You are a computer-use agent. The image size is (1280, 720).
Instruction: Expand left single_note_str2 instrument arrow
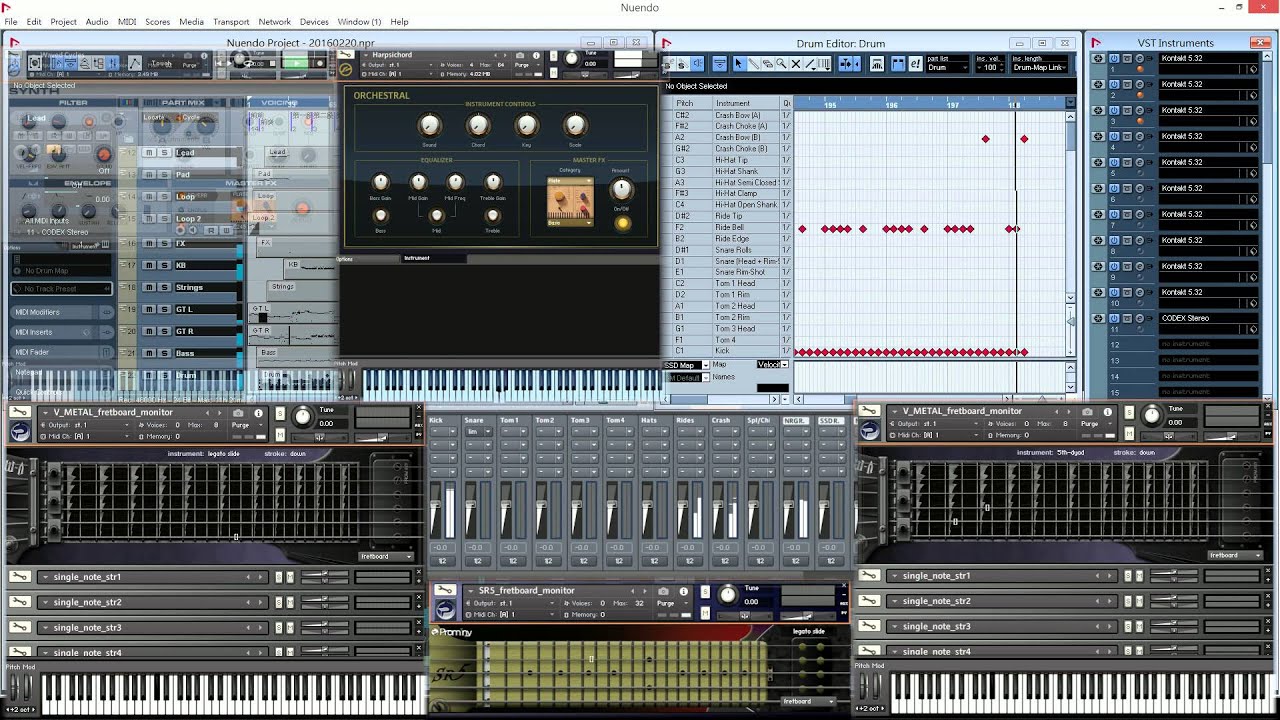[44, 602]
